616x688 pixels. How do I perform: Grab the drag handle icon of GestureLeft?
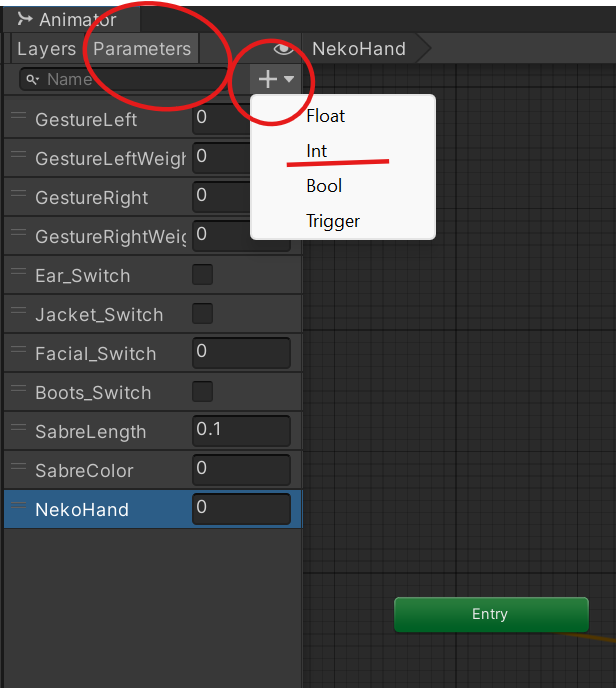tap(18, 116)
